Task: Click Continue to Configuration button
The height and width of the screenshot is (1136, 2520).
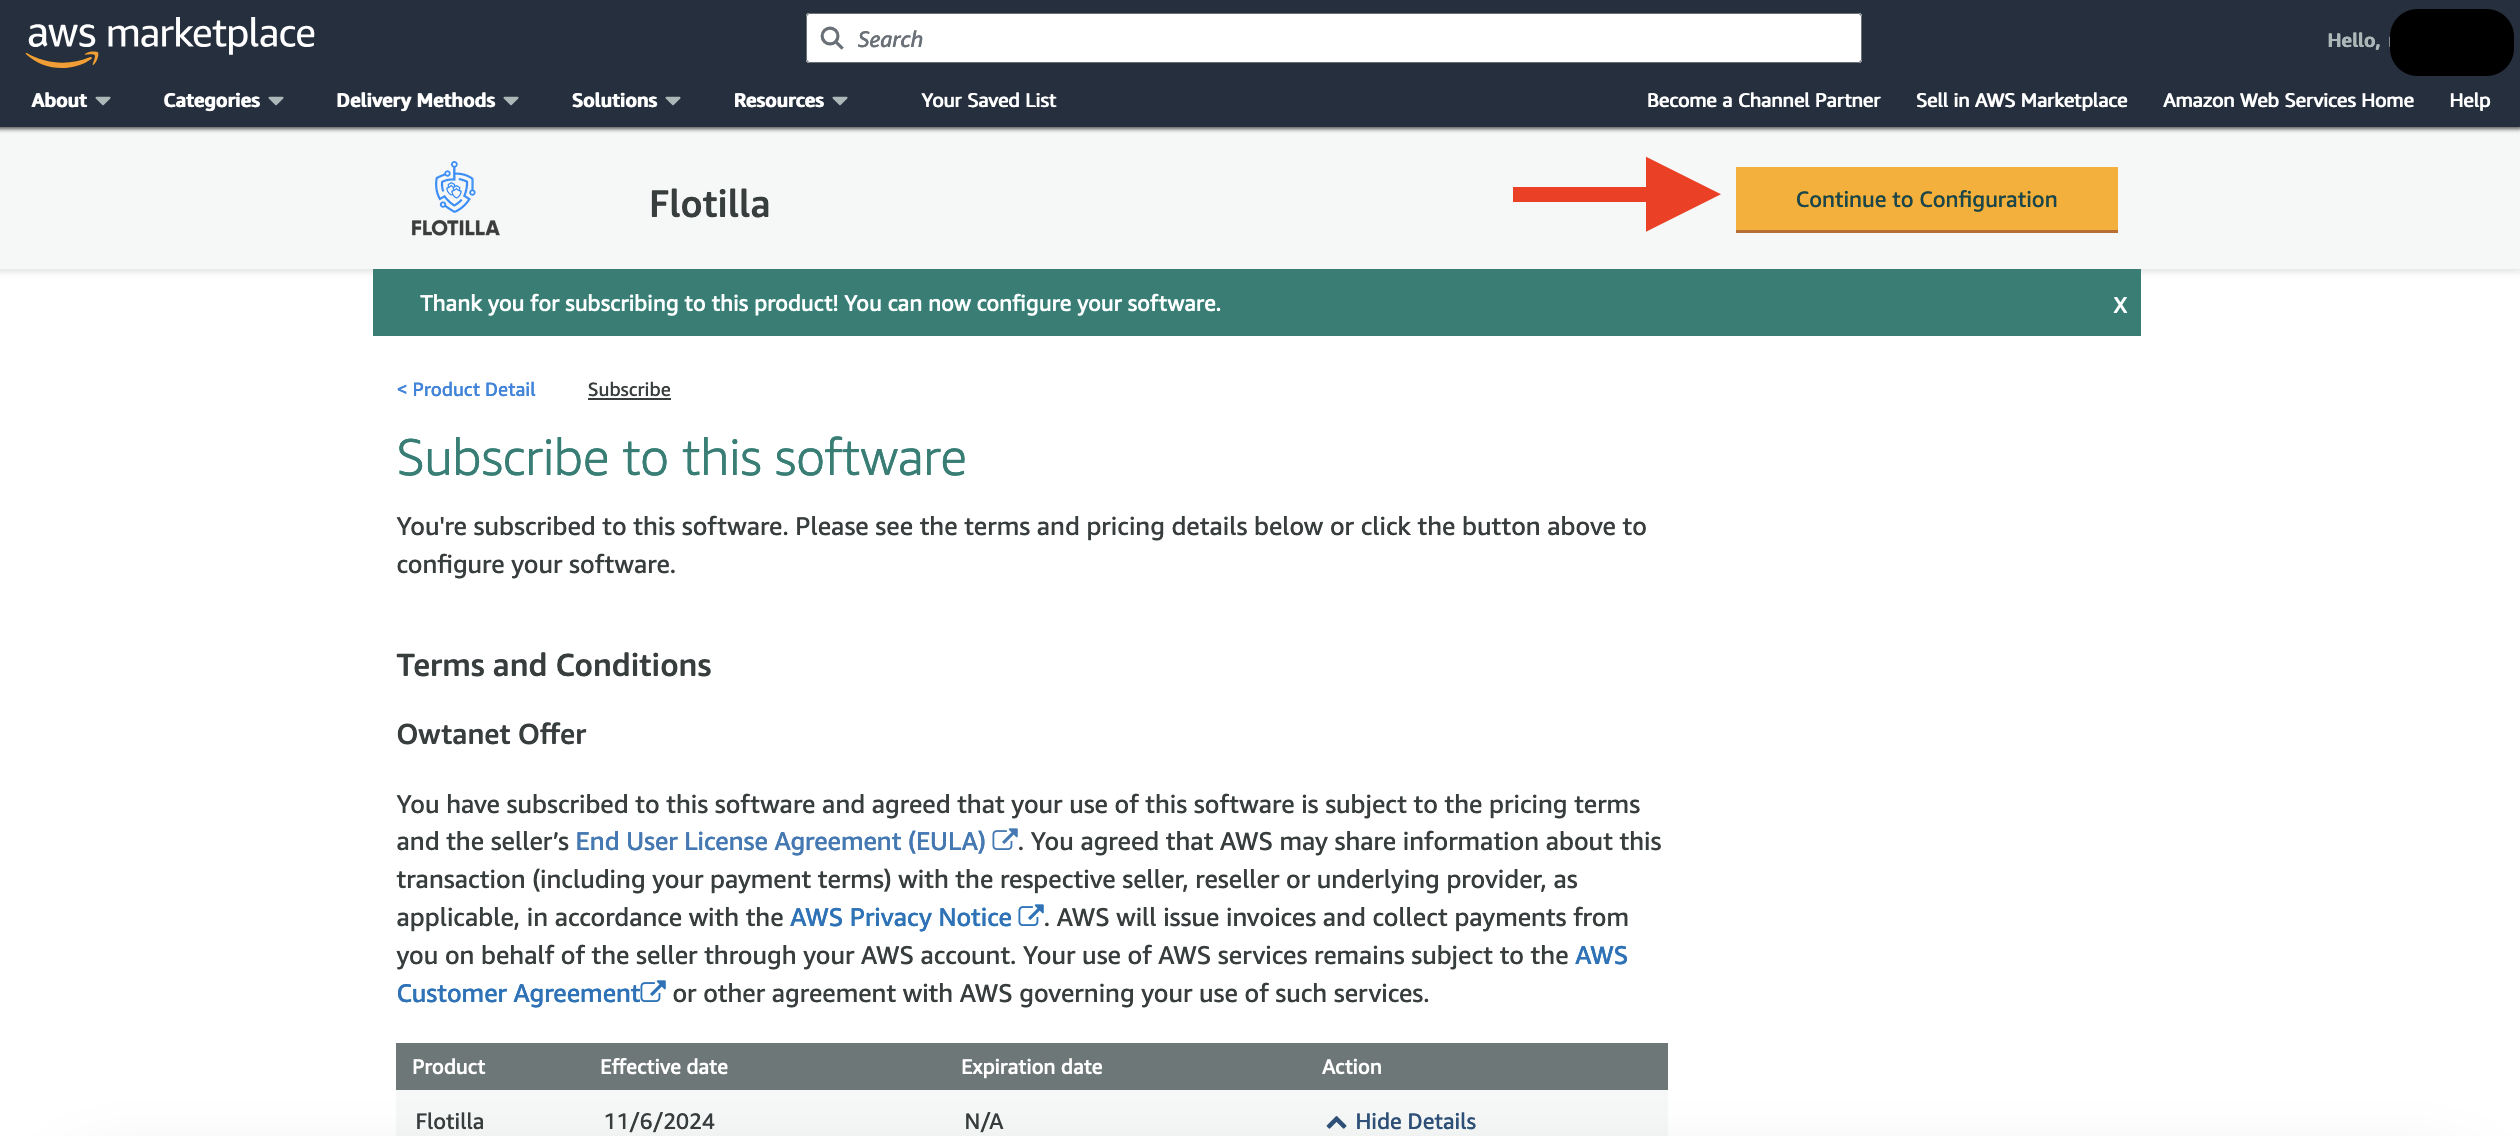Action: 1925,198
